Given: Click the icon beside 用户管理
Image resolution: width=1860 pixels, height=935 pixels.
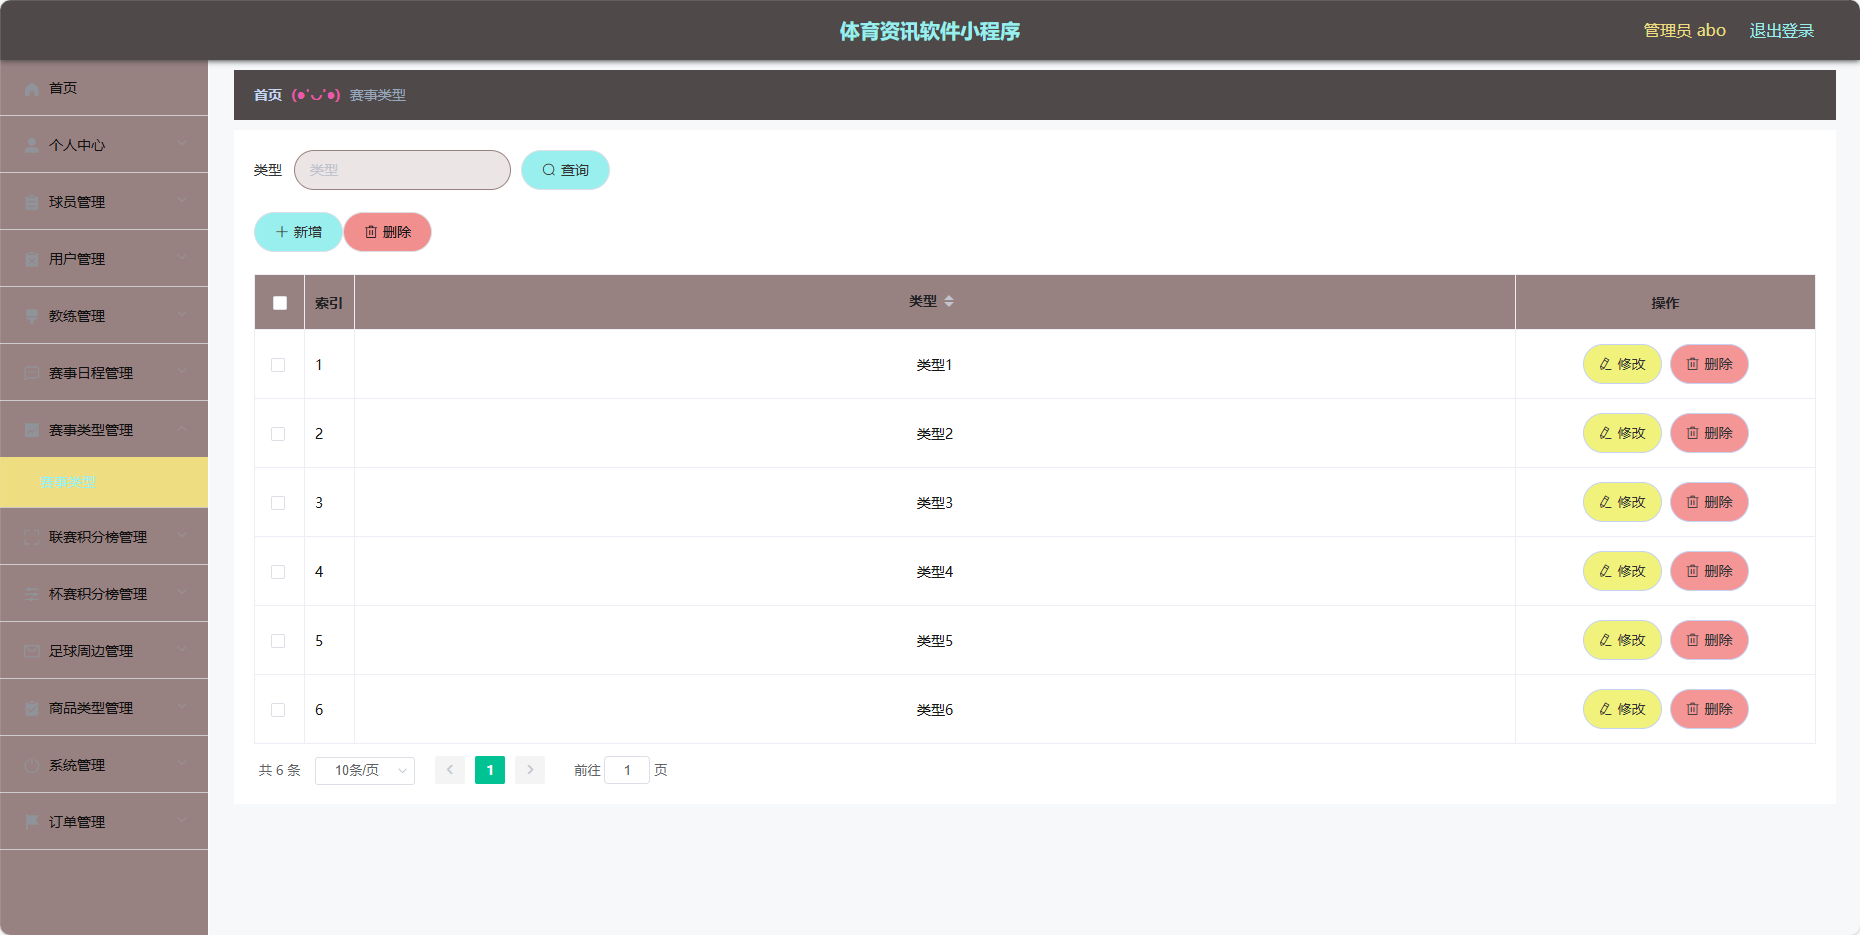Looking at the screenshot, I should 32,260.
